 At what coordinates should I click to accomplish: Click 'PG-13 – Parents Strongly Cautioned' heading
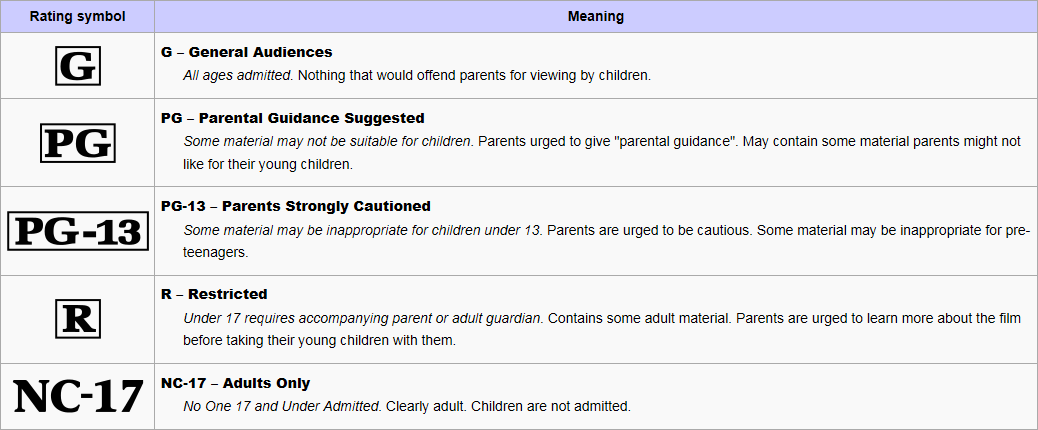tap(296, 206)
